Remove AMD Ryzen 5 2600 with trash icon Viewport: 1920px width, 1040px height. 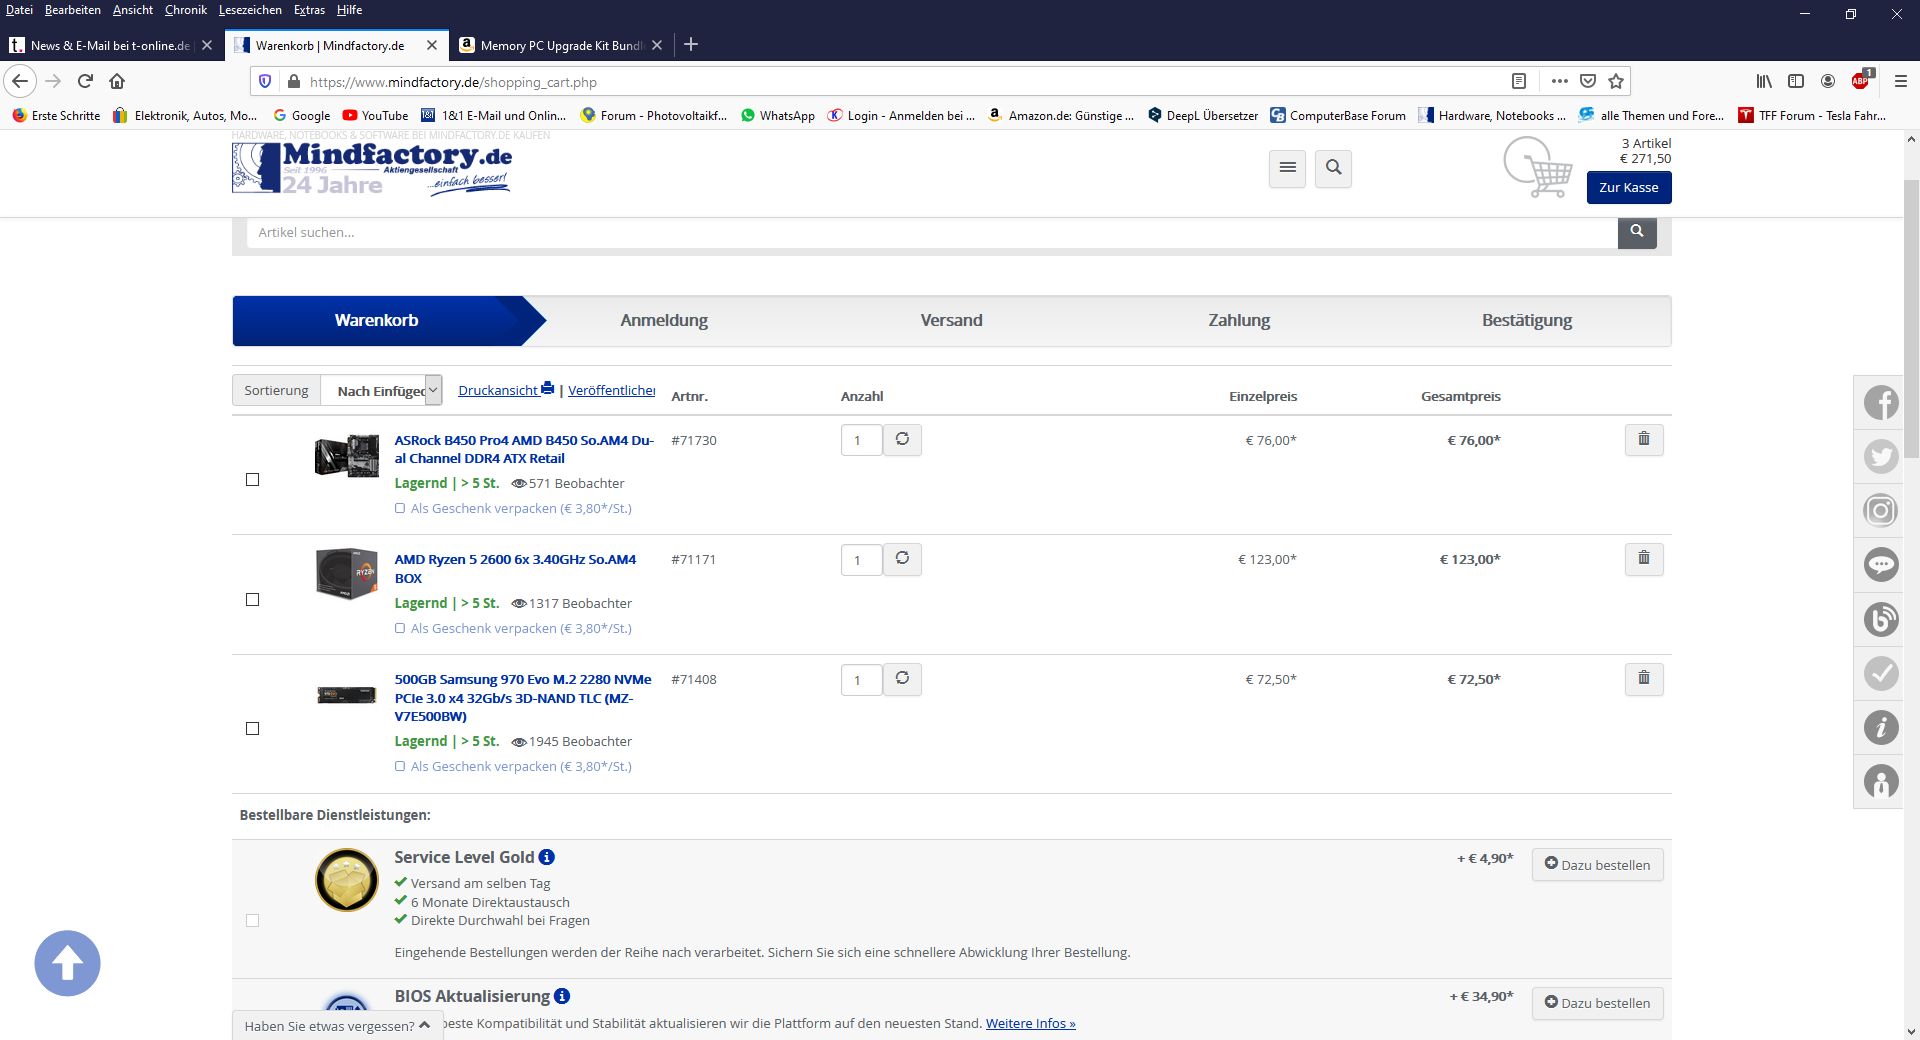(1643, 559)
